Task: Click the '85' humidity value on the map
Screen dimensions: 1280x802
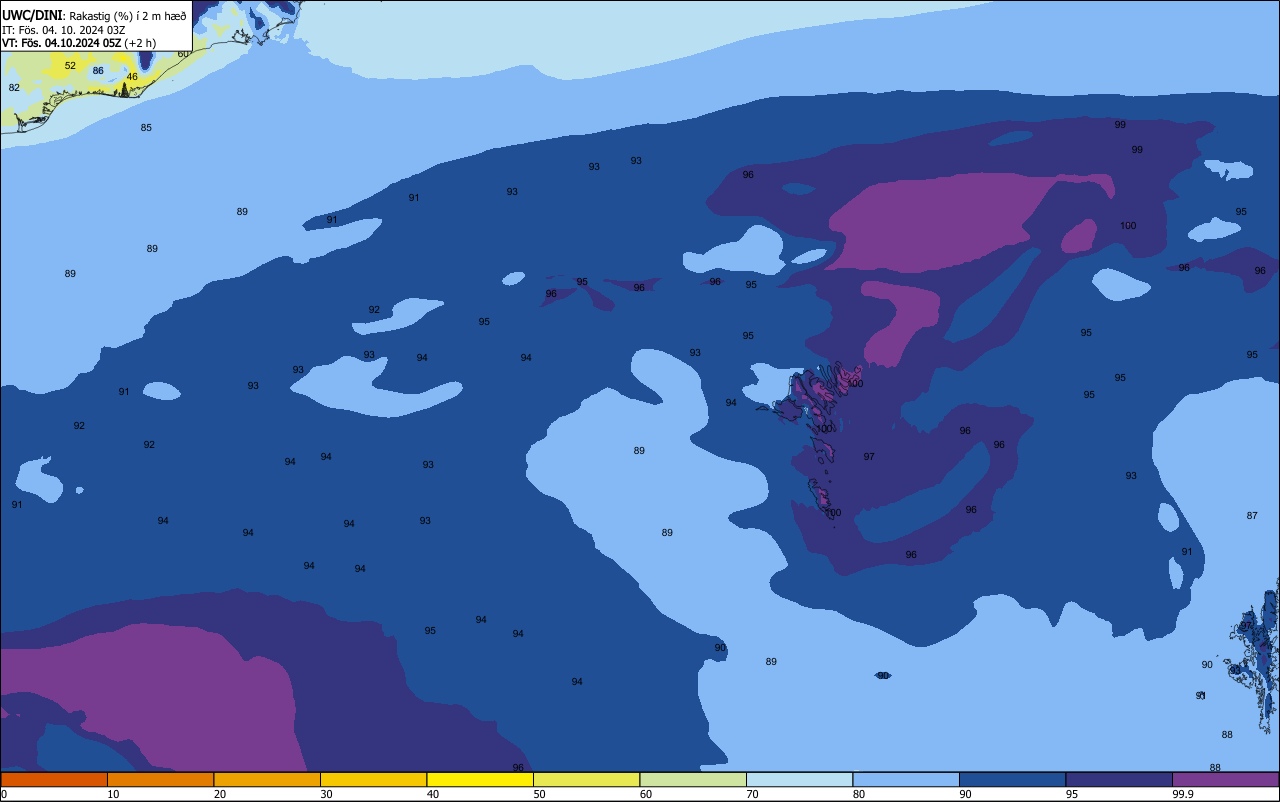Action: click(146, 128)
